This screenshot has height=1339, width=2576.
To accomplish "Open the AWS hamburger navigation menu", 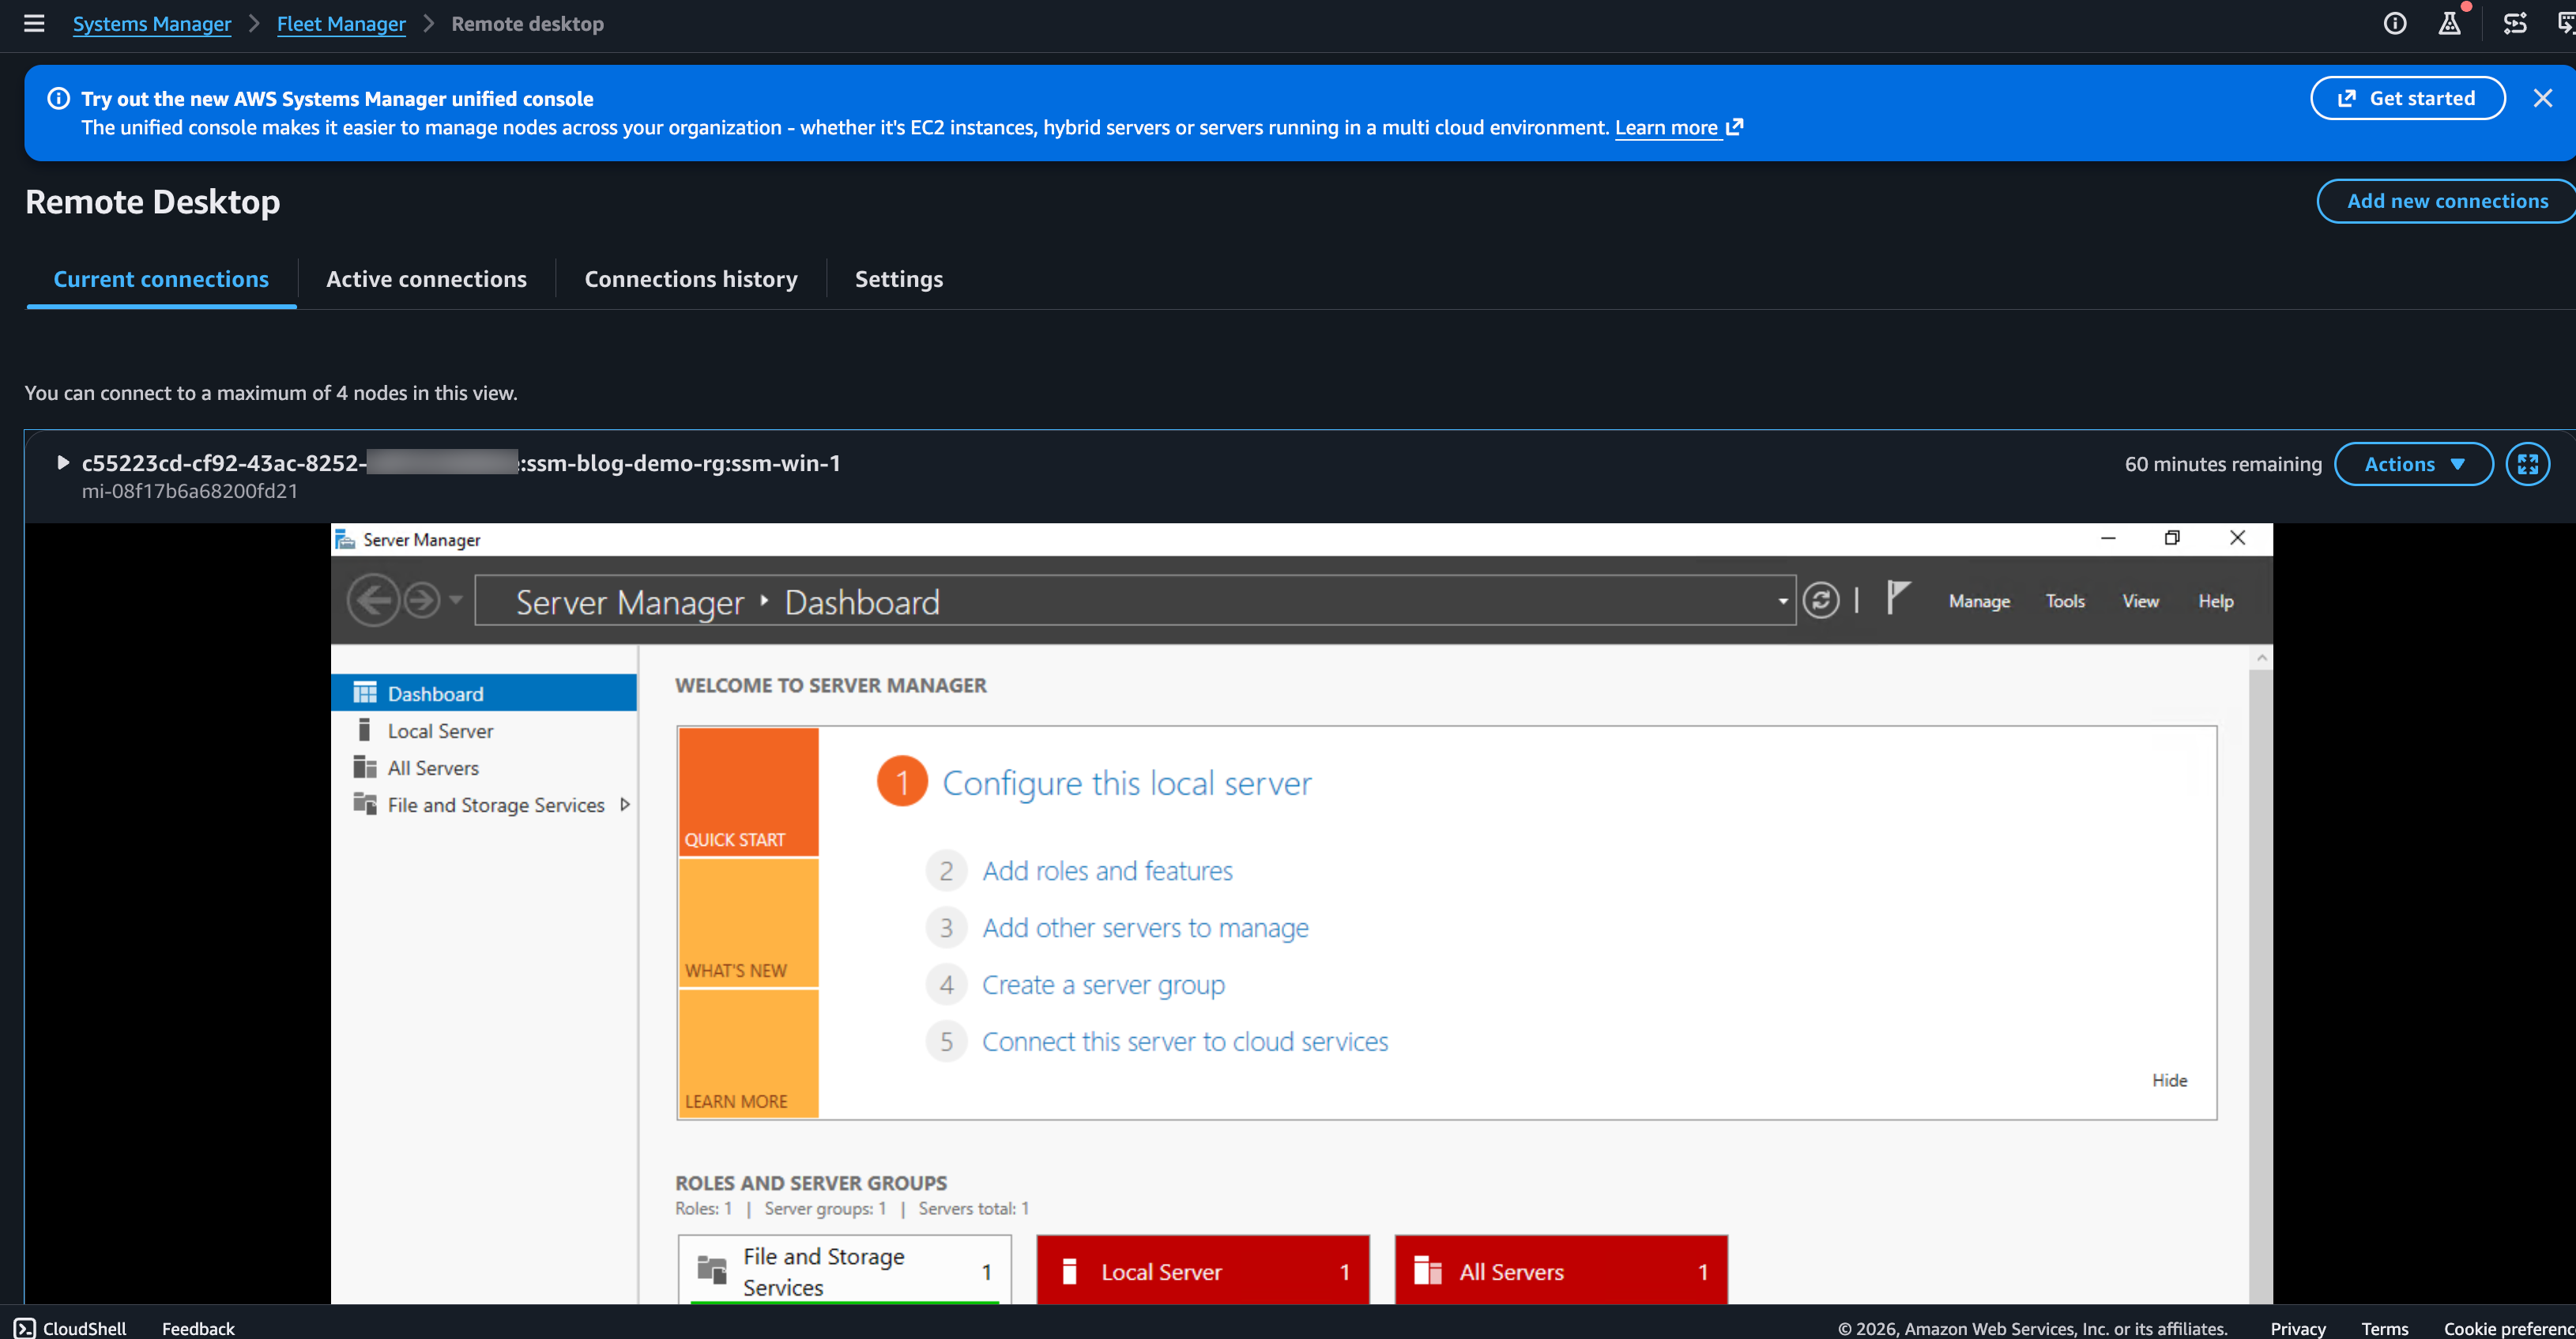I will 34,23.
